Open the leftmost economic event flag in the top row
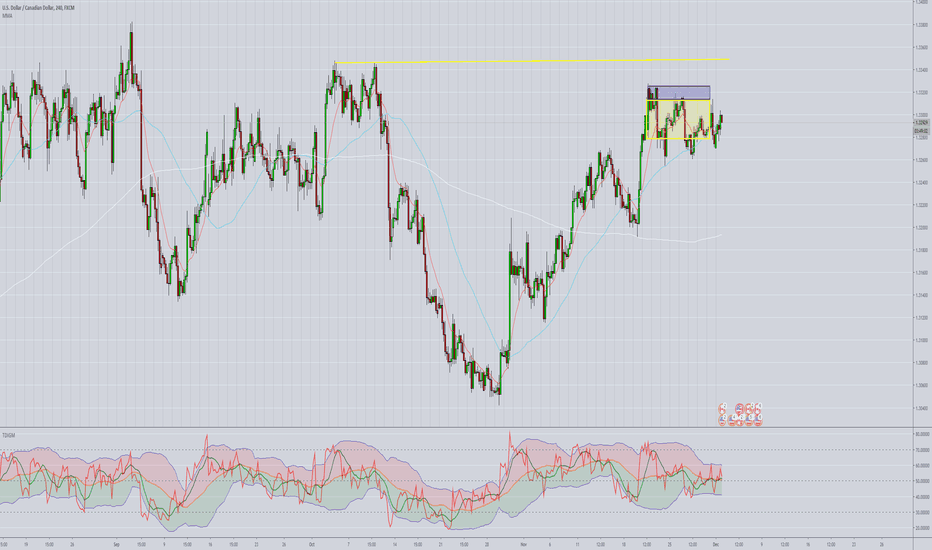The width and height of the screenshot is (932, 550). [722, 408]
